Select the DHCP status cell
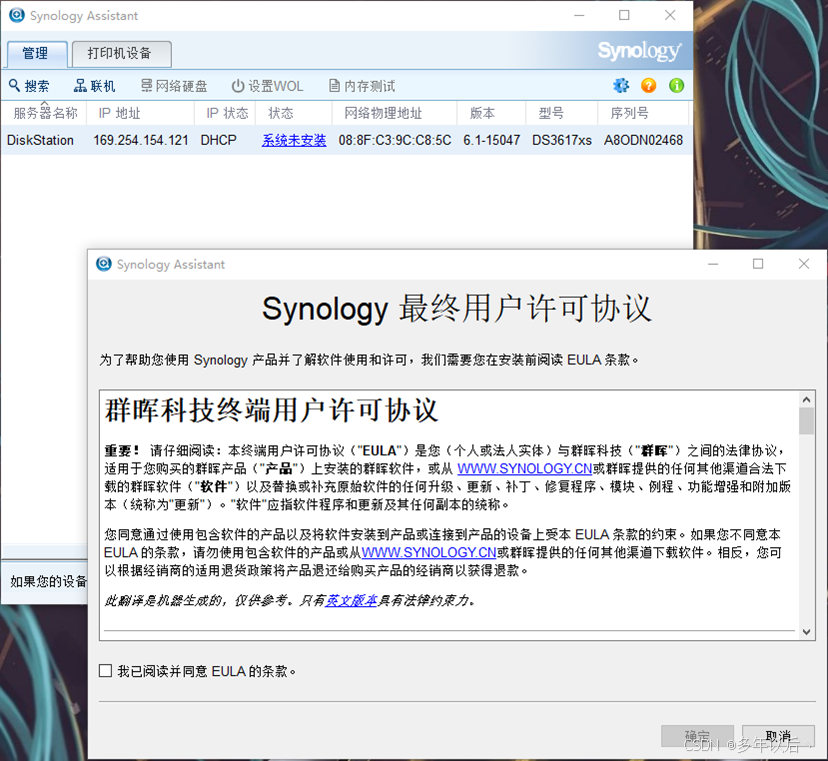Image resolution: width=828 pixels, height=761 pixels. pyautogui.click(x=218, y=140)
